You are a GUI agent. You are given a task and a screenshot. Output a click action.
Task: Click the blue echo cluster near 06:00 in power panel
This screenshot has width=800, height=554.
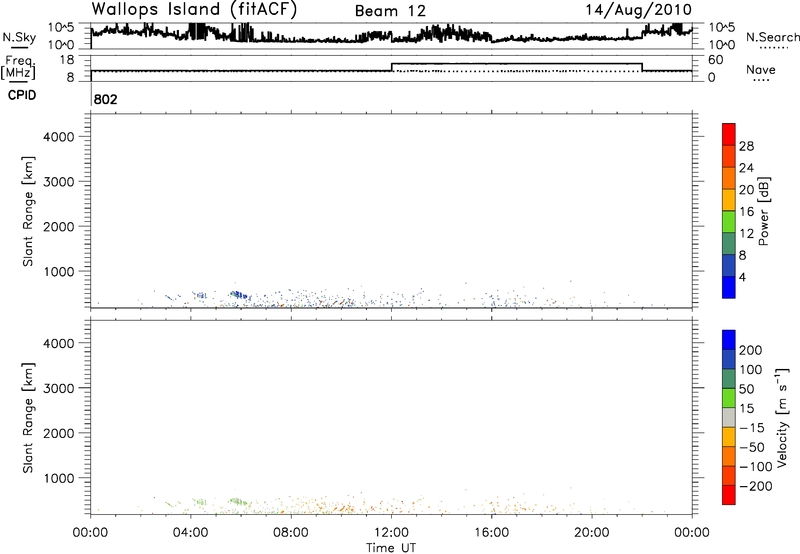(x=239, y=295)
